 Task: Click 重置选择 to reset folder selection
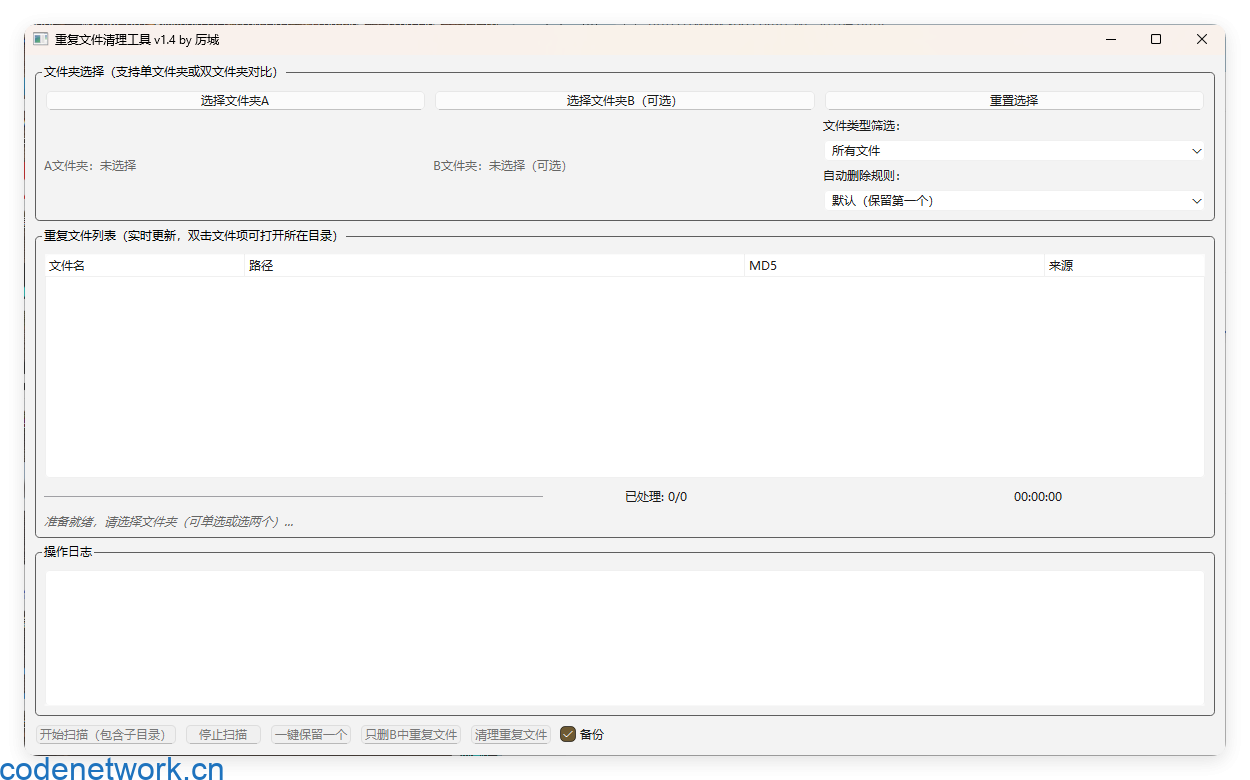pos(1012,100)
